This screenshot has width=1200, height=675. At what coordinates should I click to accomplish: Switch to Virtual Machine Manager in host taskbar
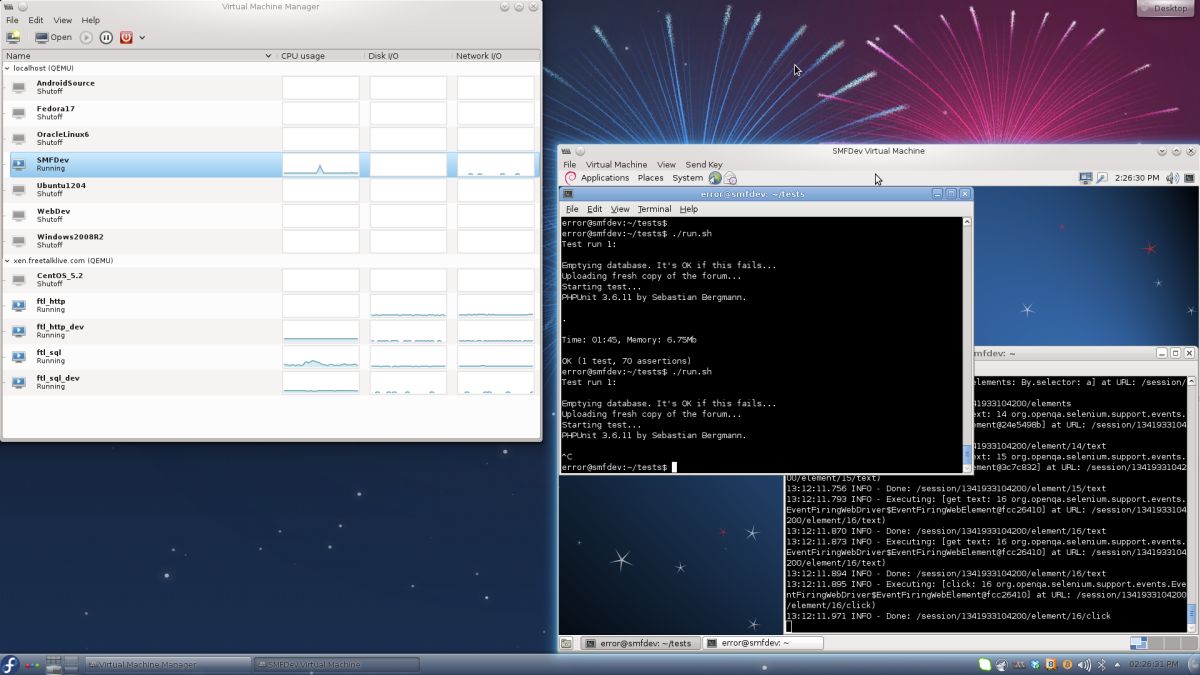[x=167, y=664]
